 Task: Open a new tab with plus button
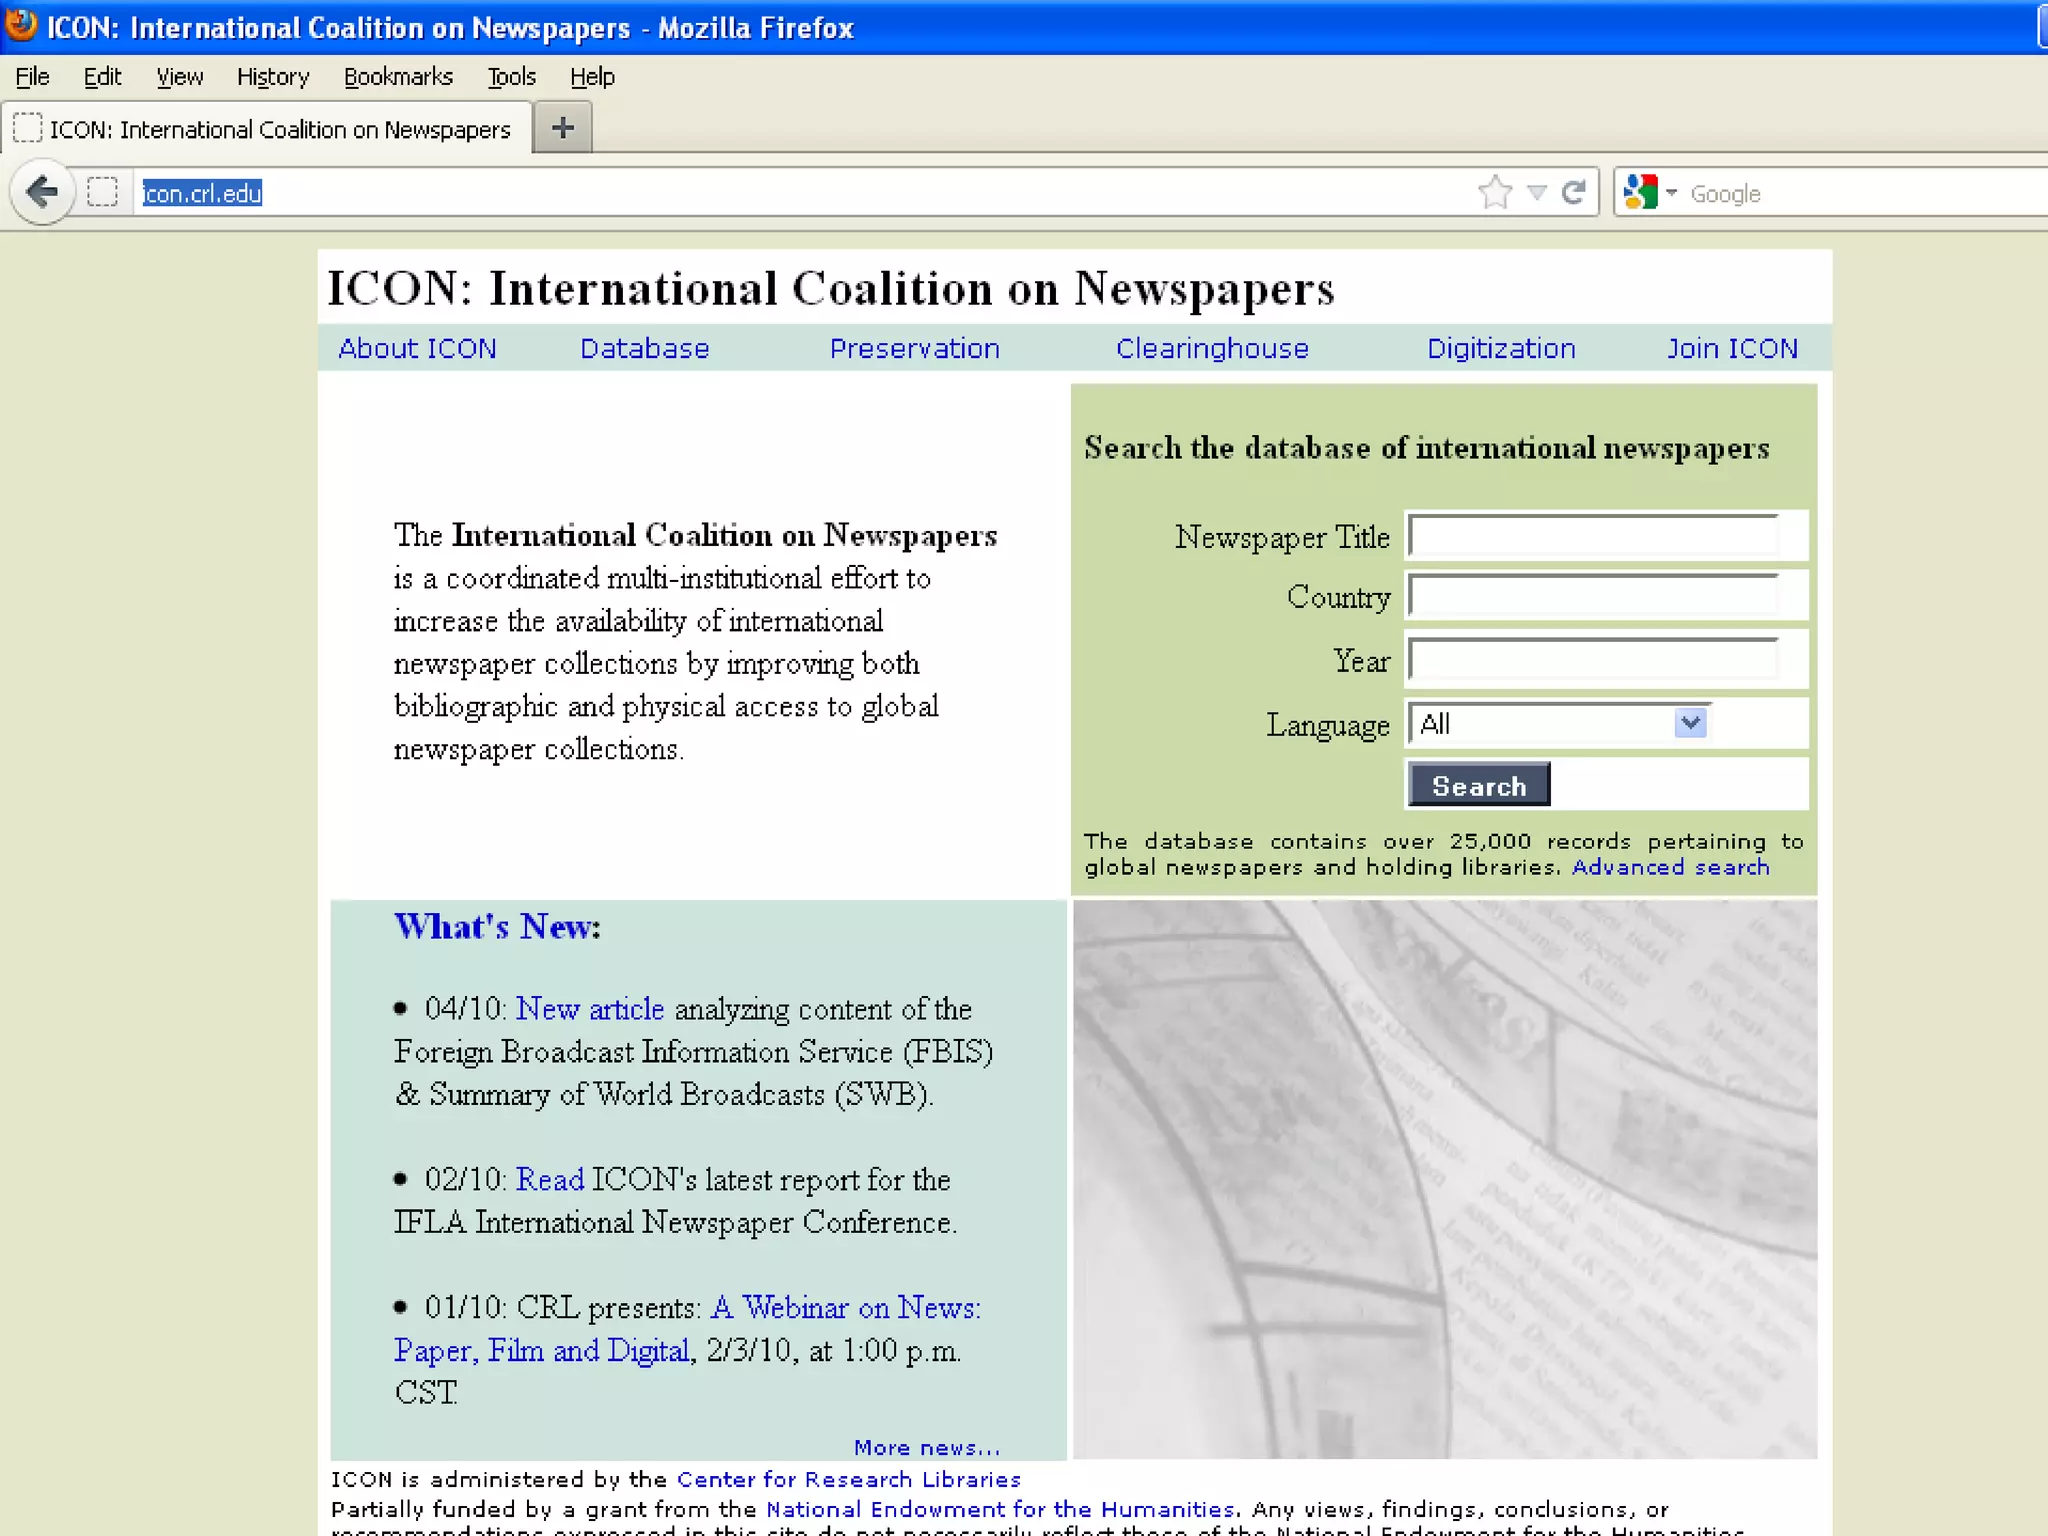click(x=562, y=128)
